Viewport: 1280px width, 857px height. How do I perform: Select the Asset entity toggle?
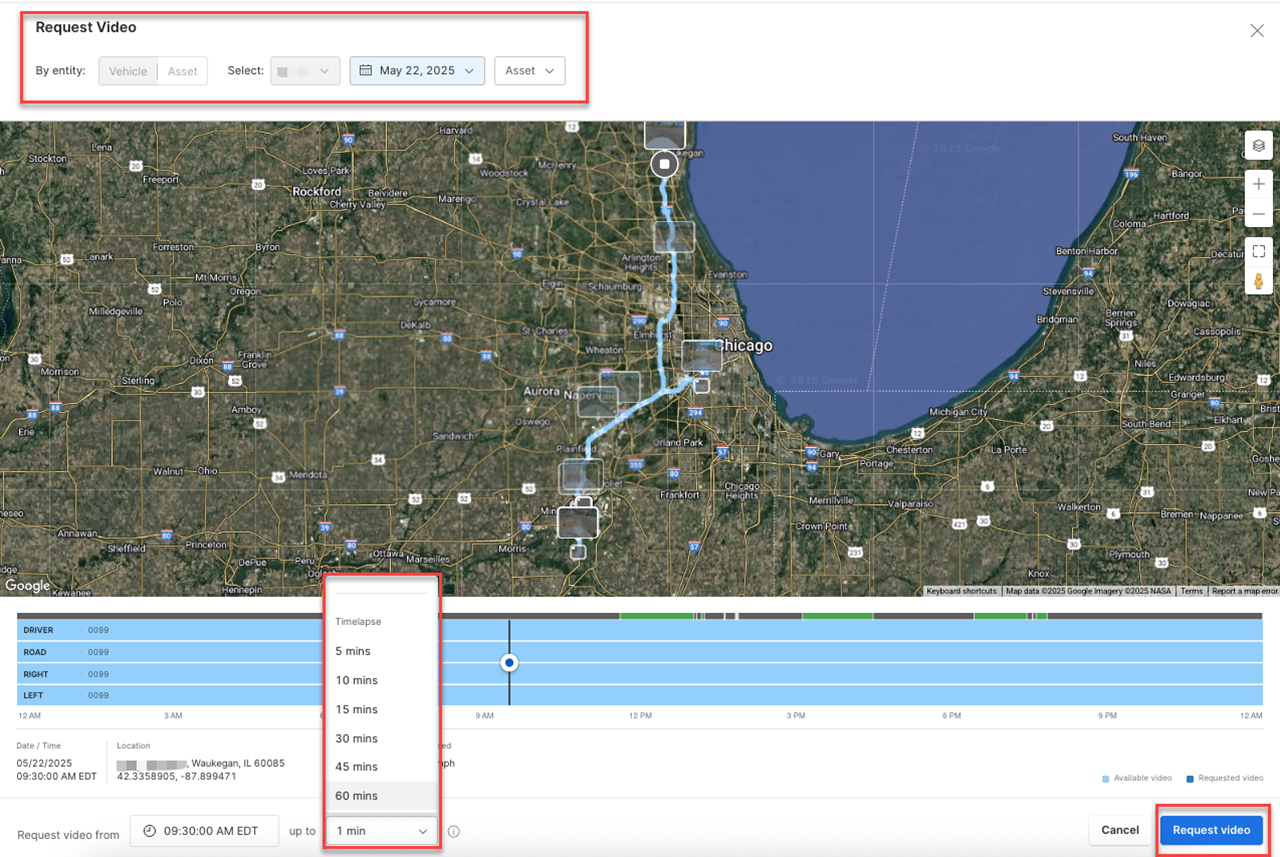coord(182,71)
